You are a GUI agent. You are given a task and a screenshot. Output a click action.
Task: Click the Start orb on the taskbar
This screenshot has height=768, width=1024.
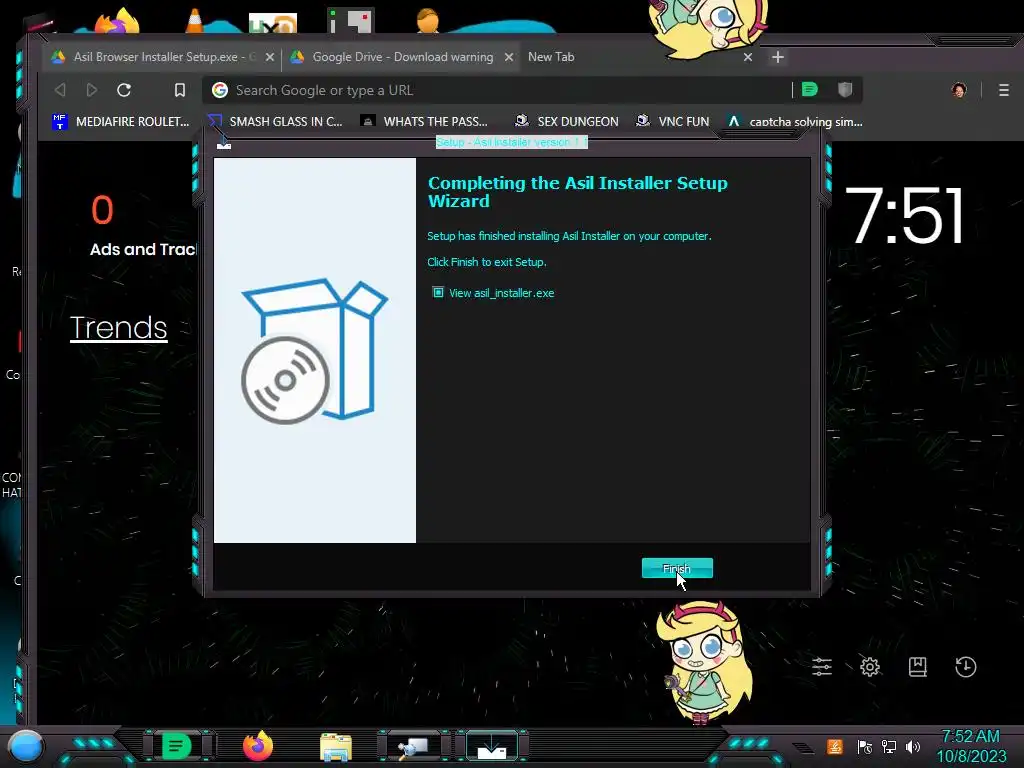coord(25,746)
